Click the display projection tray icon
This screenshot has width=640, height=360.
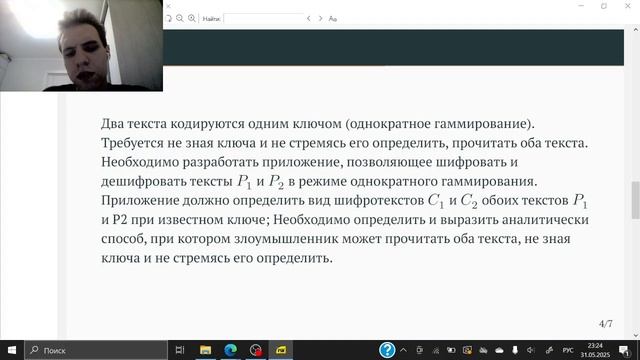(420, 350)
